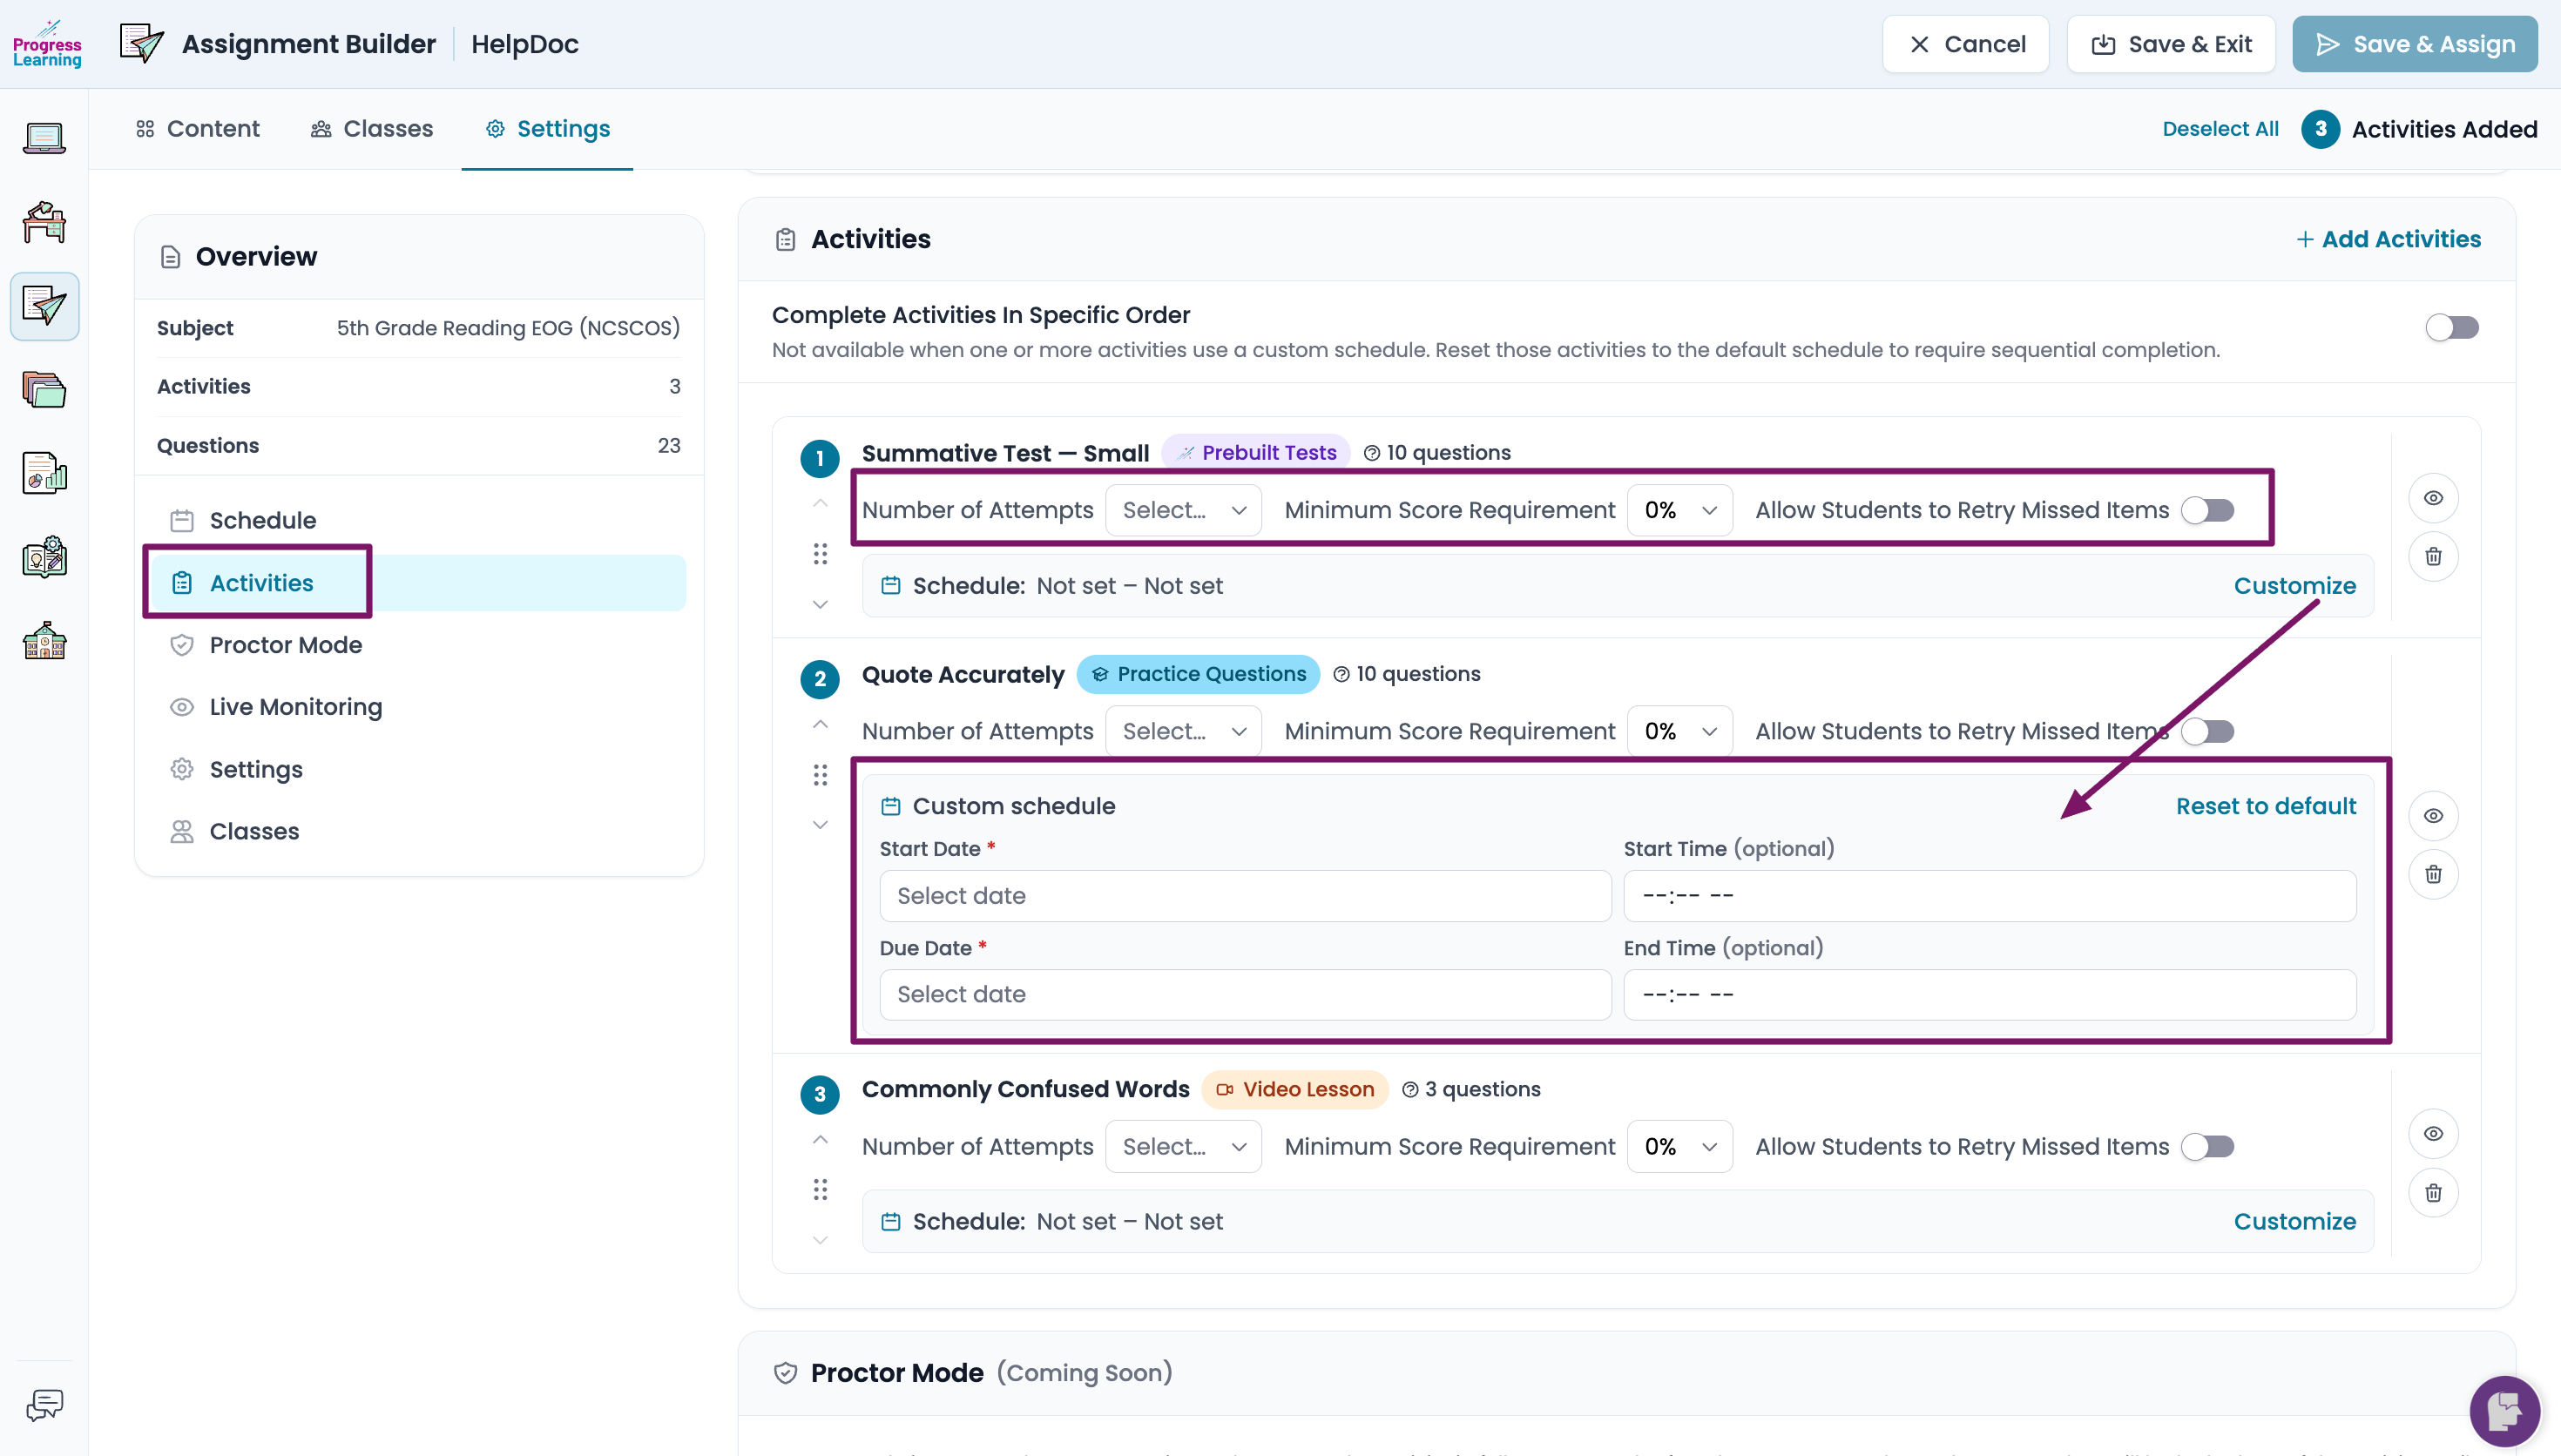Screen dimensions: 2561x1456
Task: Click the Progress Learning logo
Action: (46, 44)
